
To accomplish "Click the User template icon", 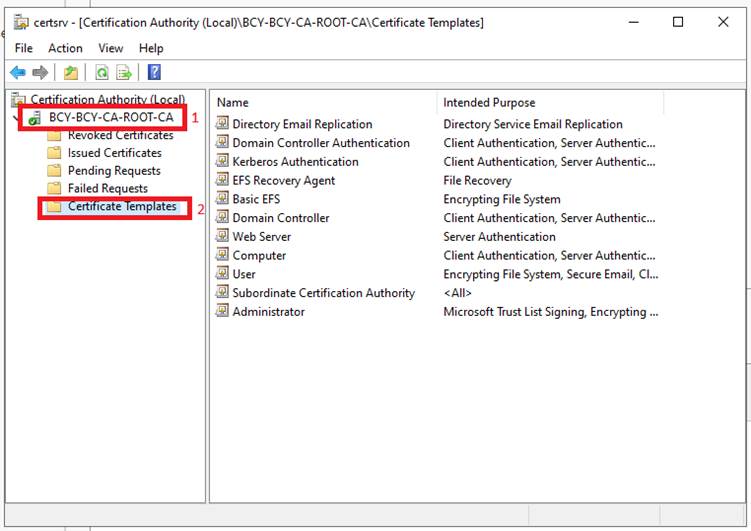I will [x=222, y=273].
